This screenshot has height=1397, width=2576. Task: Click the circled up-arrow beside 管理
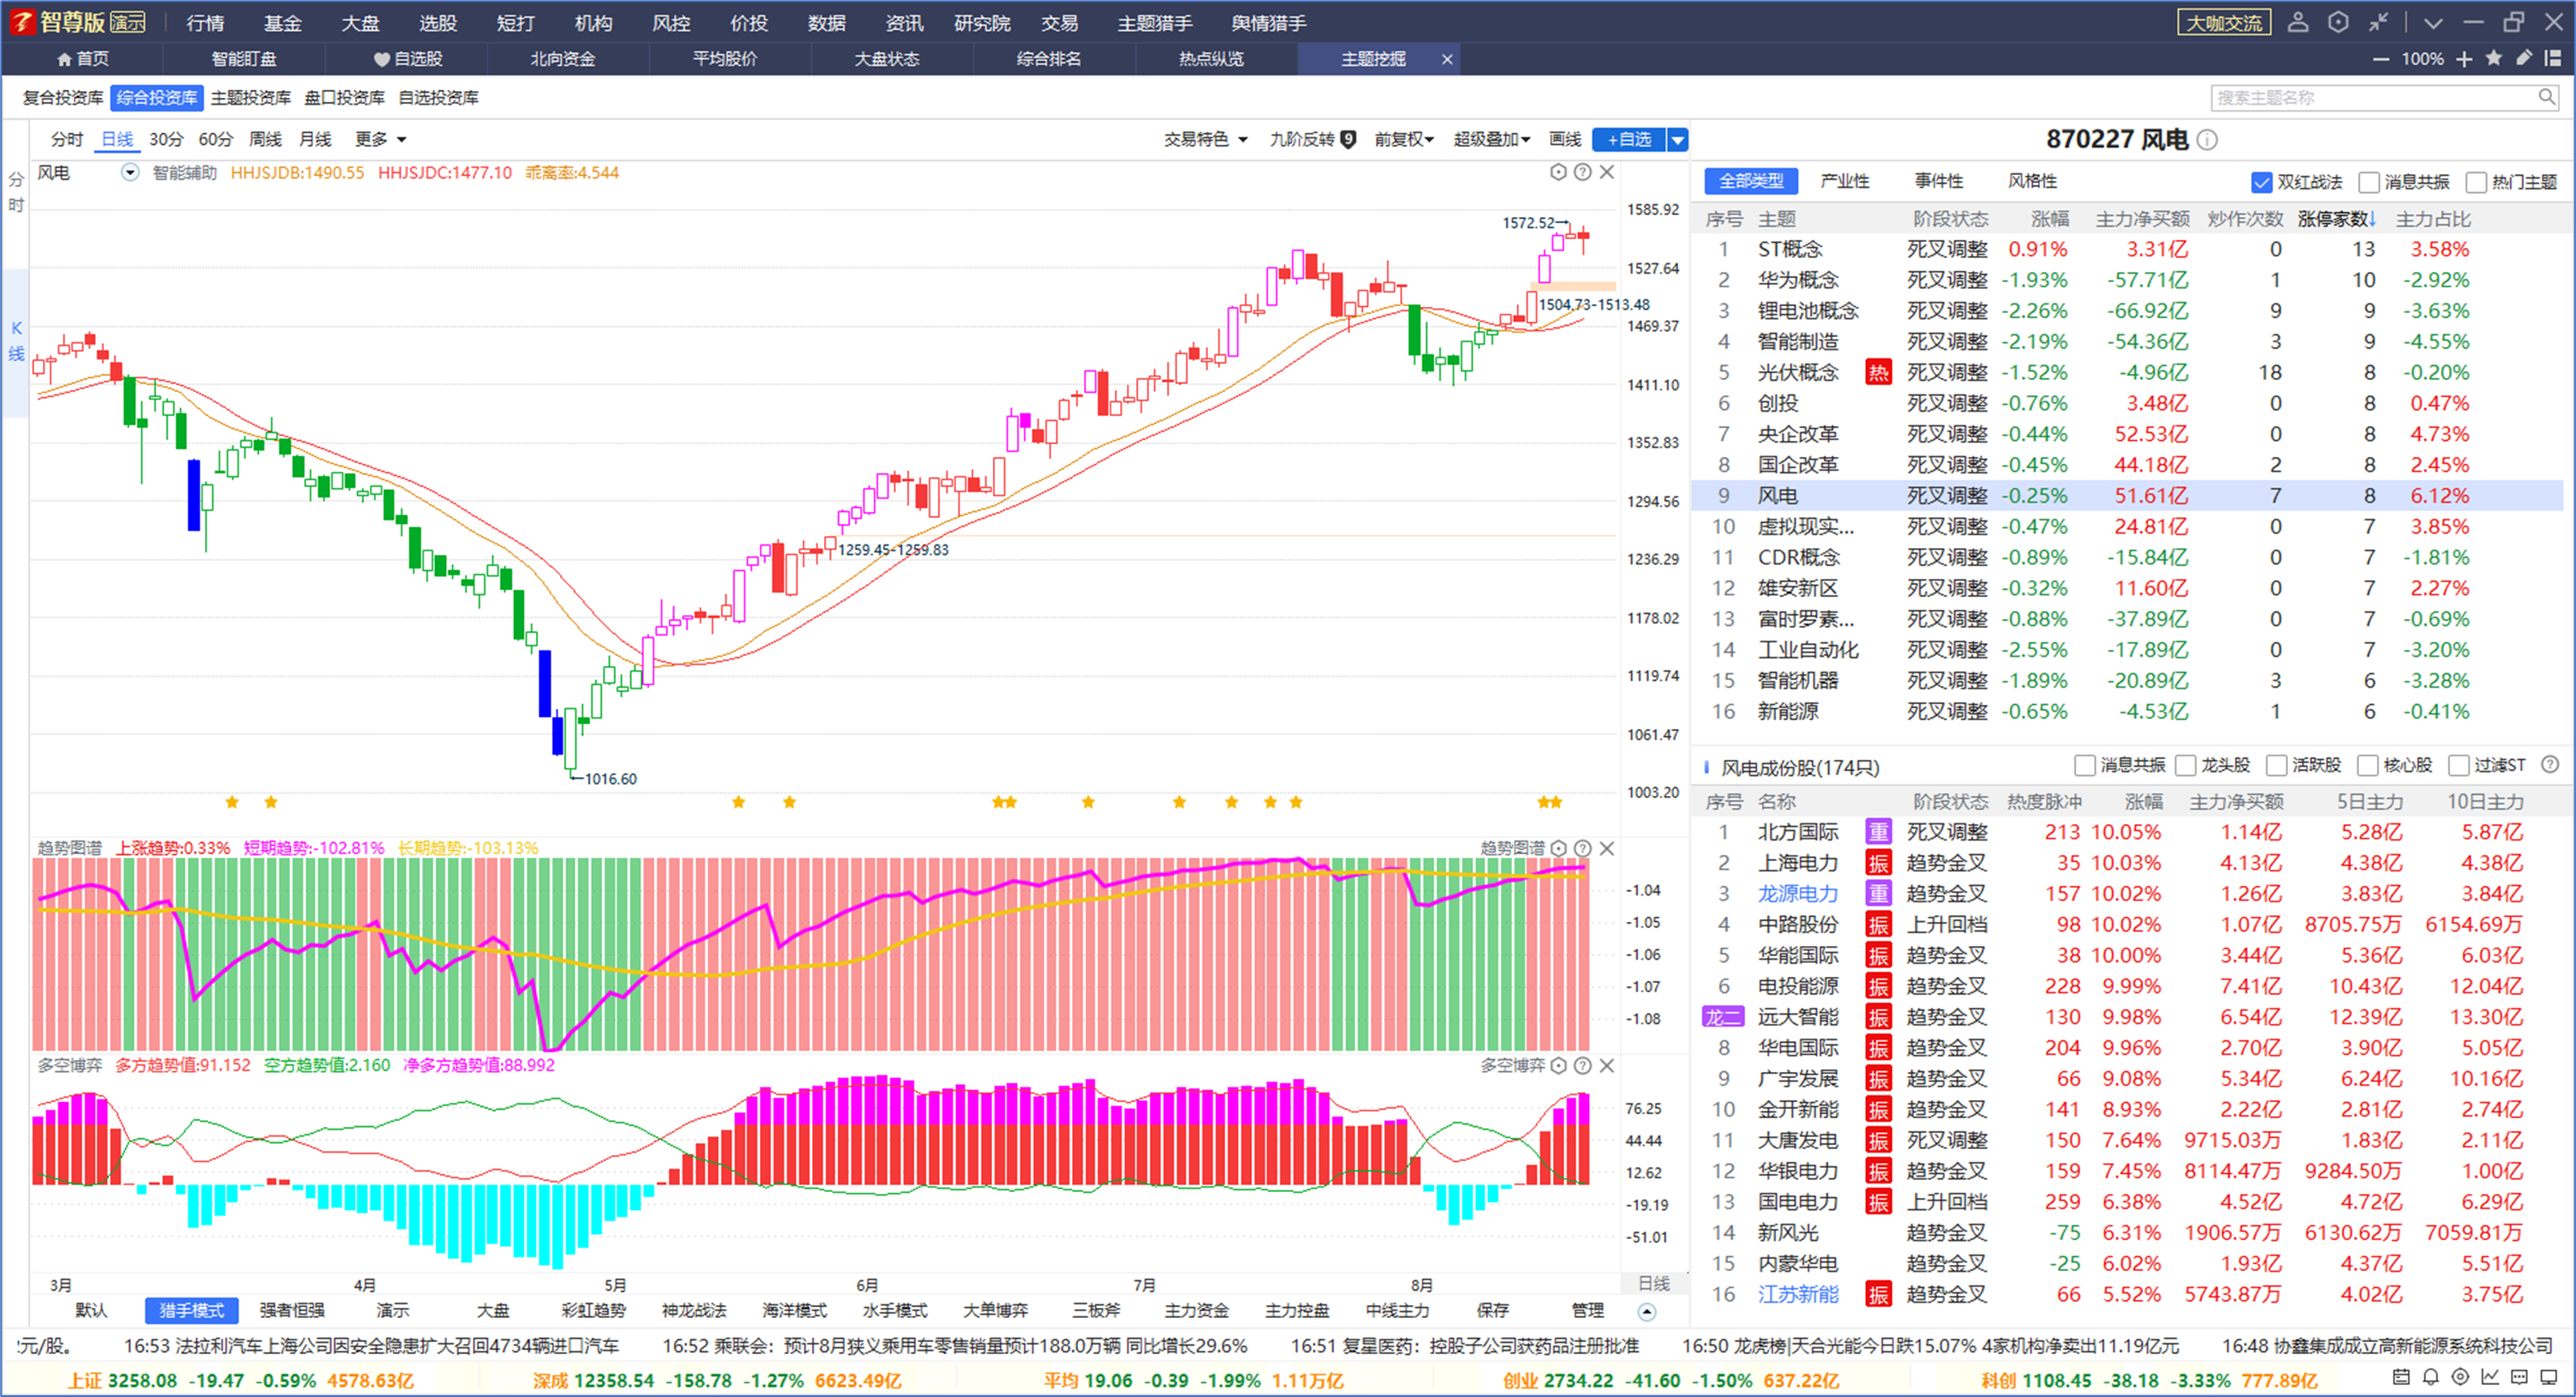tap(1647, 1311)
